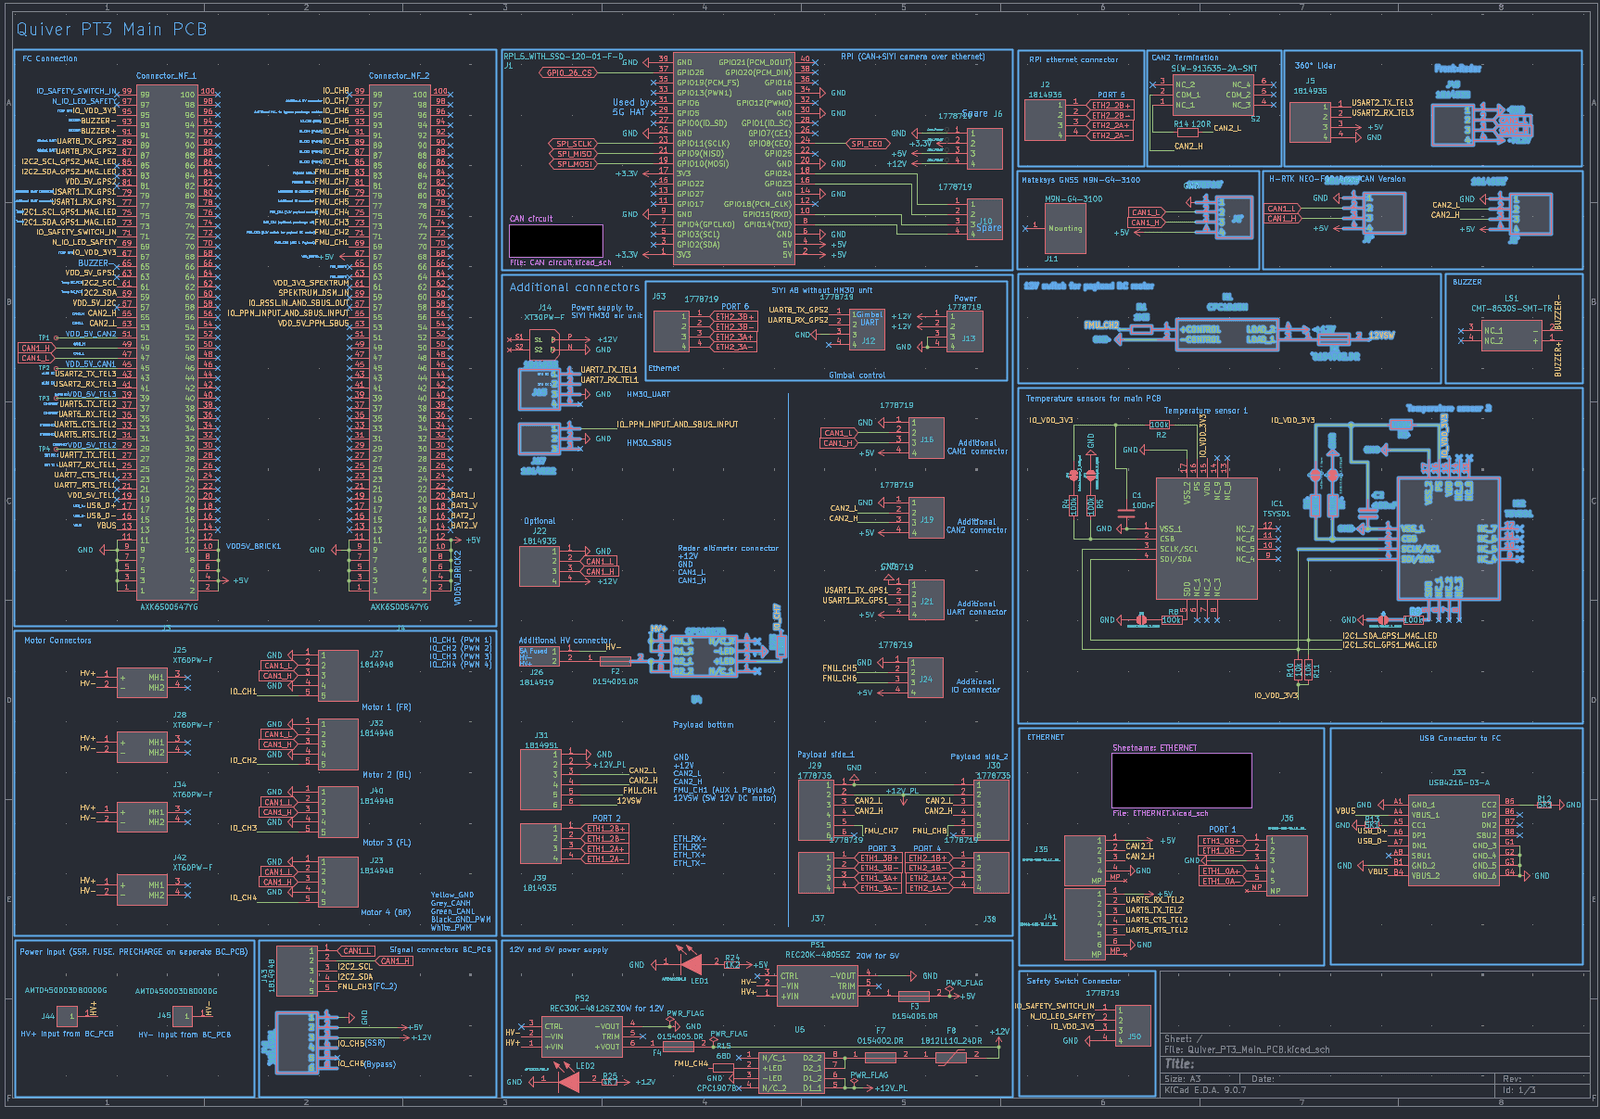Image resolution: width=1600 pixels, height=1119 pixels.
Task: Open the ETHERNET hierarchical sheet block
Action: (x=1182, y=780)
